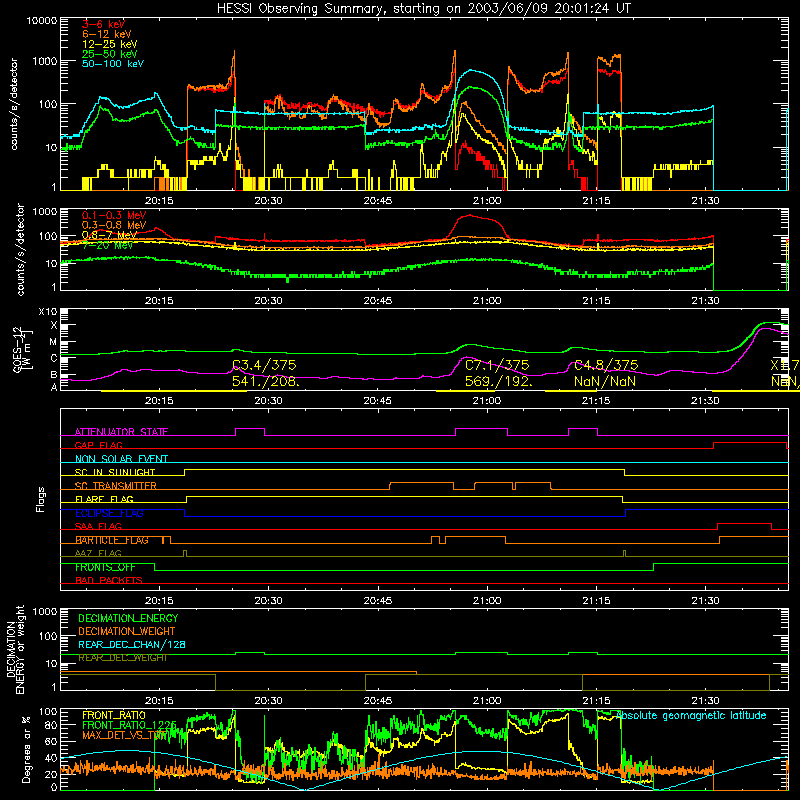Click the 'SC TRANSMITTER' flag label
The width and height of the screenshot is (800, 800).
116,486
